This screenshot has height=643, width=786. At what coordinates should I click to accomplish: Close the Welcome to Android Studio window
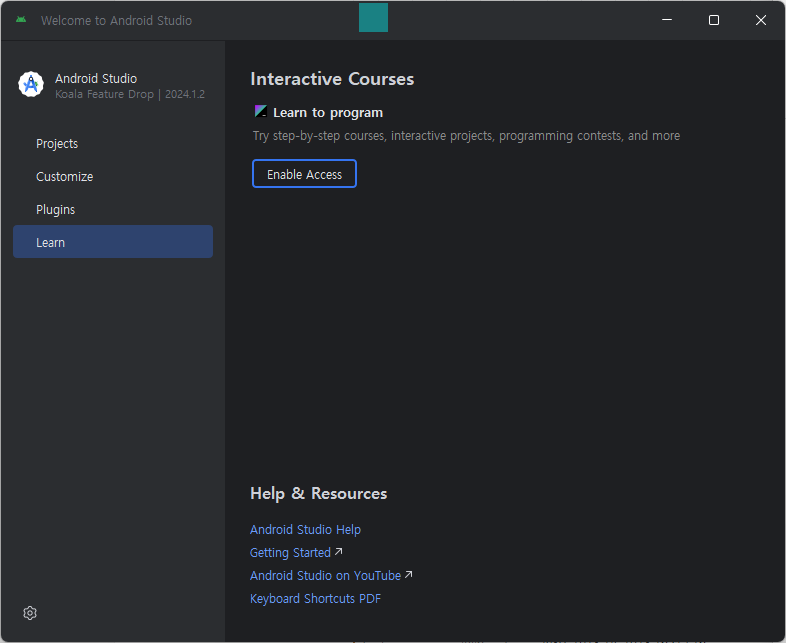[761, 20]
